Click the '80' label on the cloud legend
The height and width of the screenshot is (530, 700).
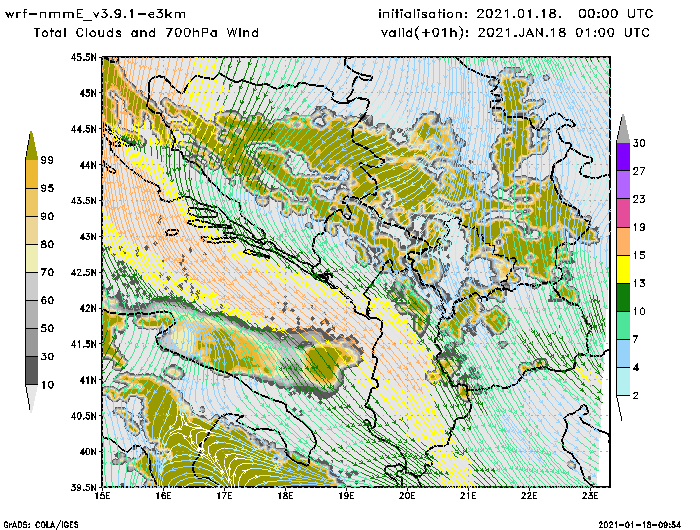pyautogui.click(x=47, y=245)
